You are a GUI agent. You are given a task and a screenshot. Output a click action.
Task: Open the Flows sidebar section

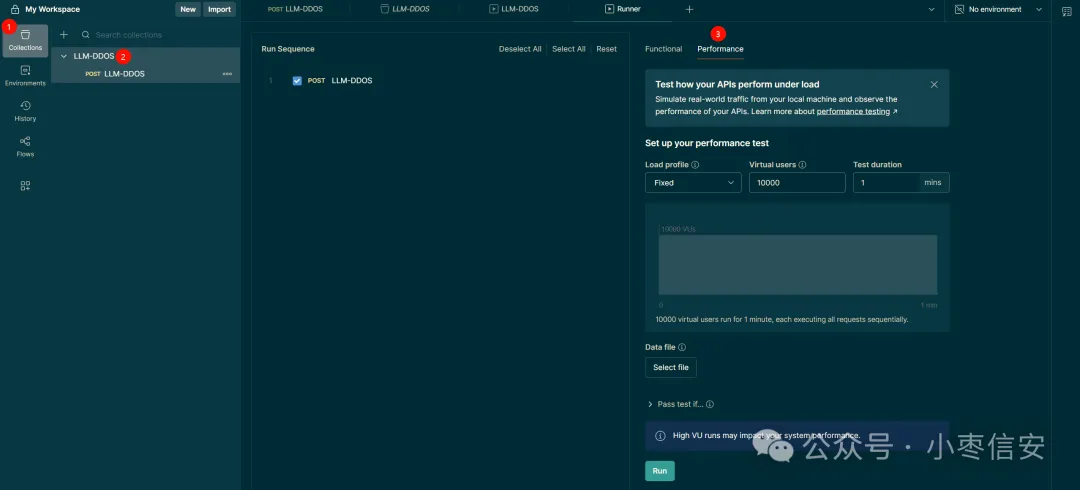pos(25,147)
